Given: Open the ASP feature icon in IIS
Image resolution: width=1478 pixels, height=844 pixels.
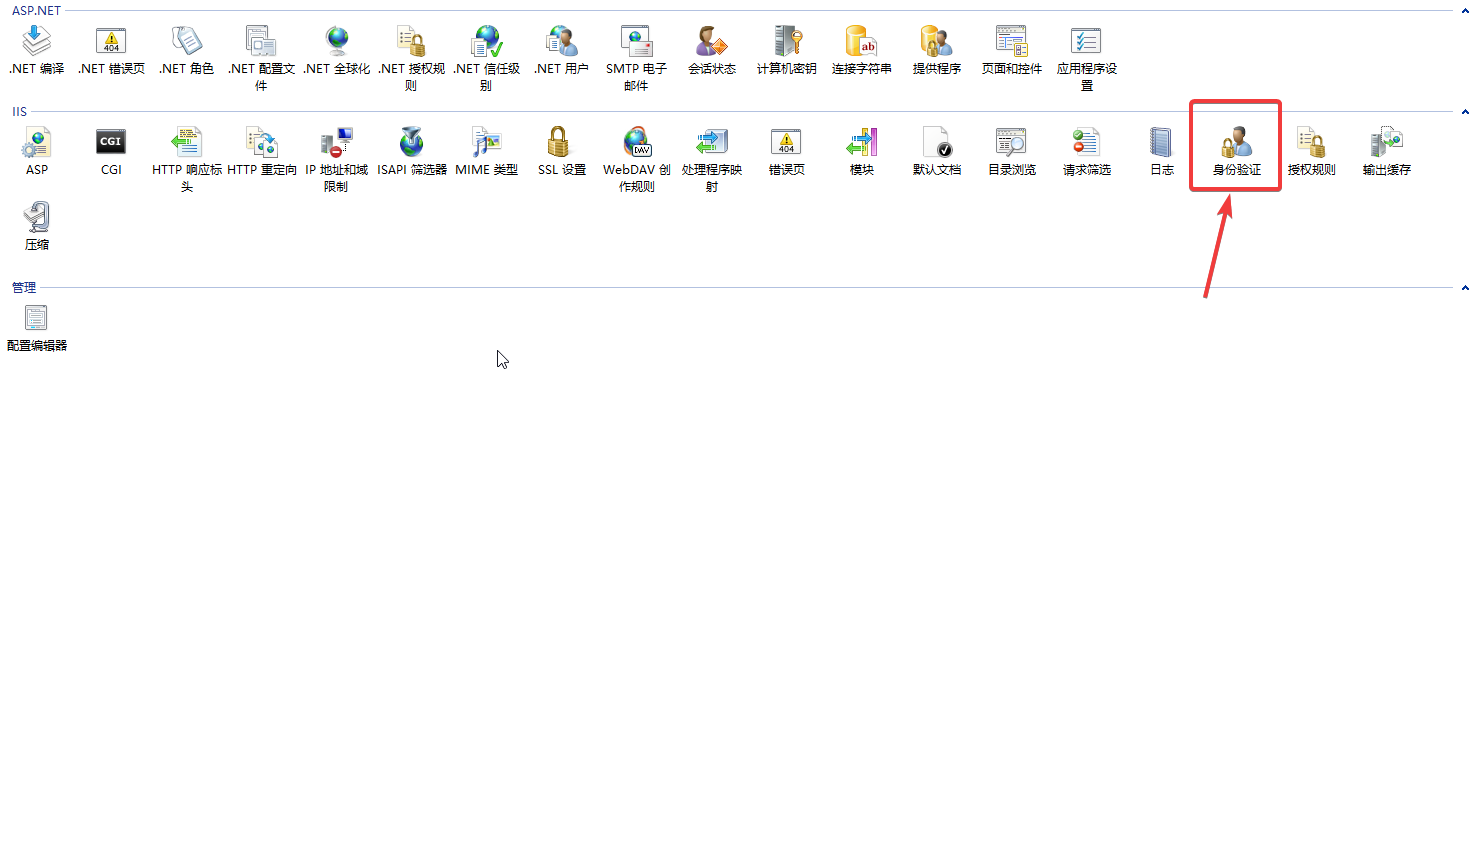Looking at the screenshot, I should pos(37,142).
